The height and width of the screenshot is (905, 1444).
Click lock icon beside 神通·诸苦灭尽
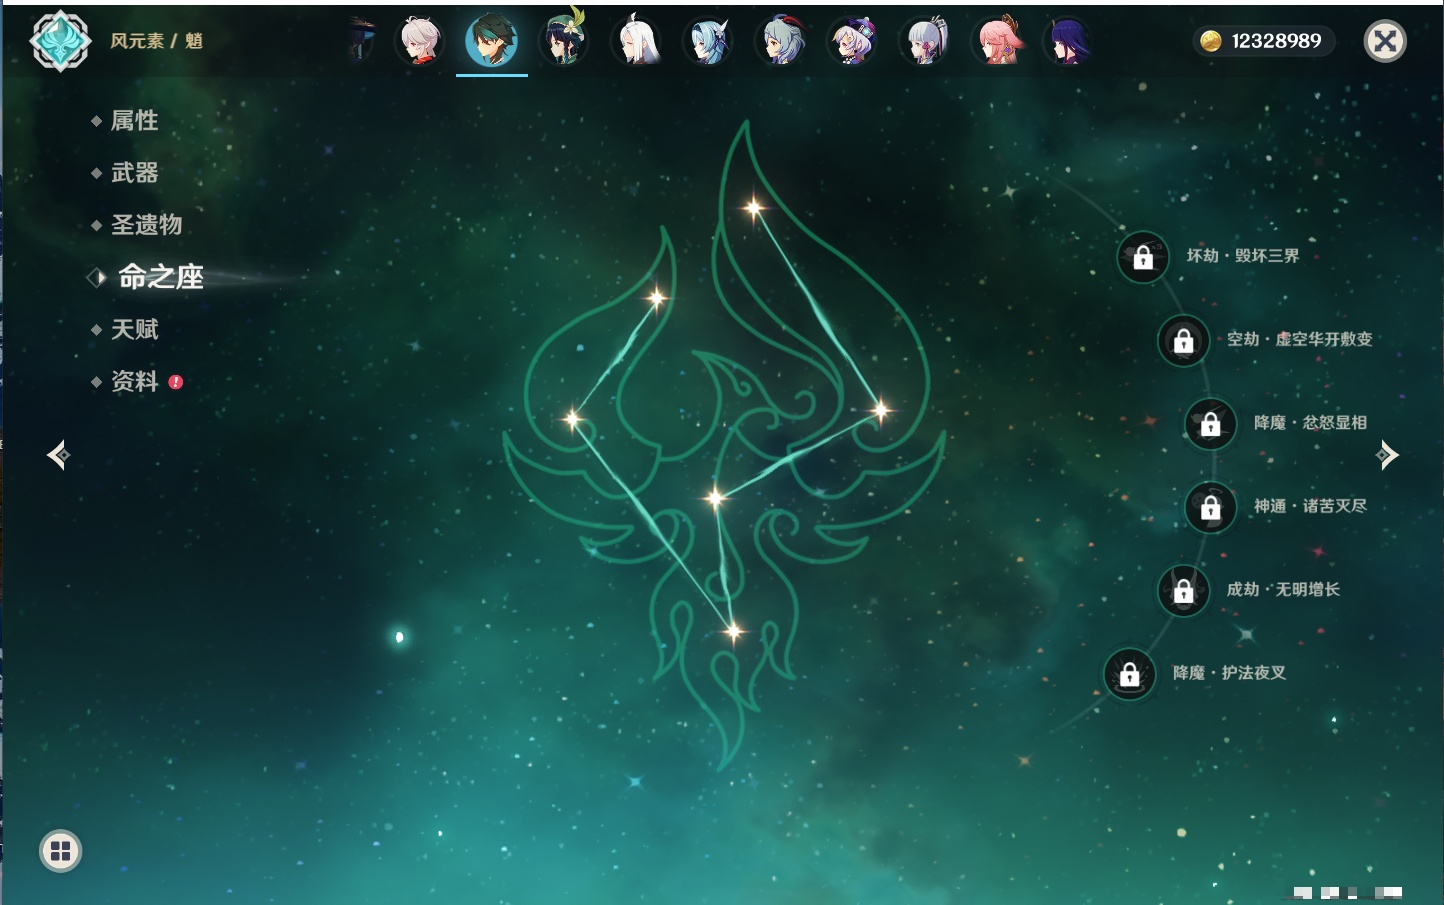(x=1210, y=507)
